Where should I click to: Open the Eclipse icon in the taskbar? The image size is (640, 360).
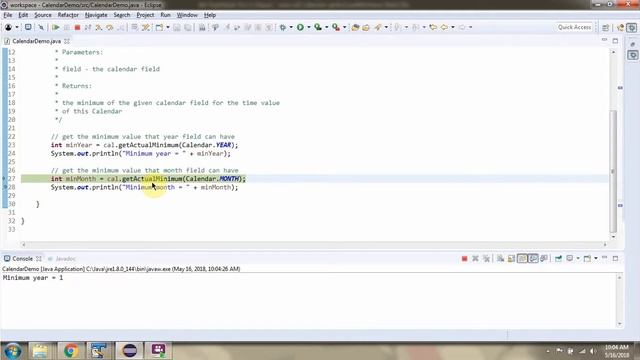point(129,351)
